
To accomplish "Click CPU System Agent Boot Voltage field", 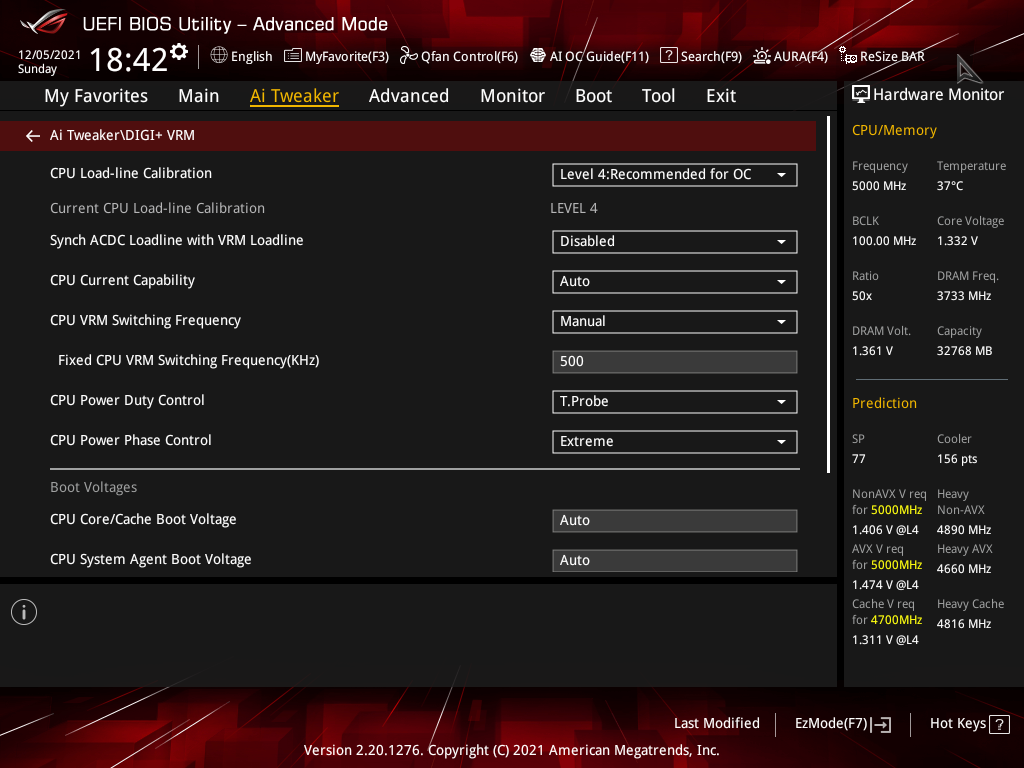I will [x=675, y=561].
